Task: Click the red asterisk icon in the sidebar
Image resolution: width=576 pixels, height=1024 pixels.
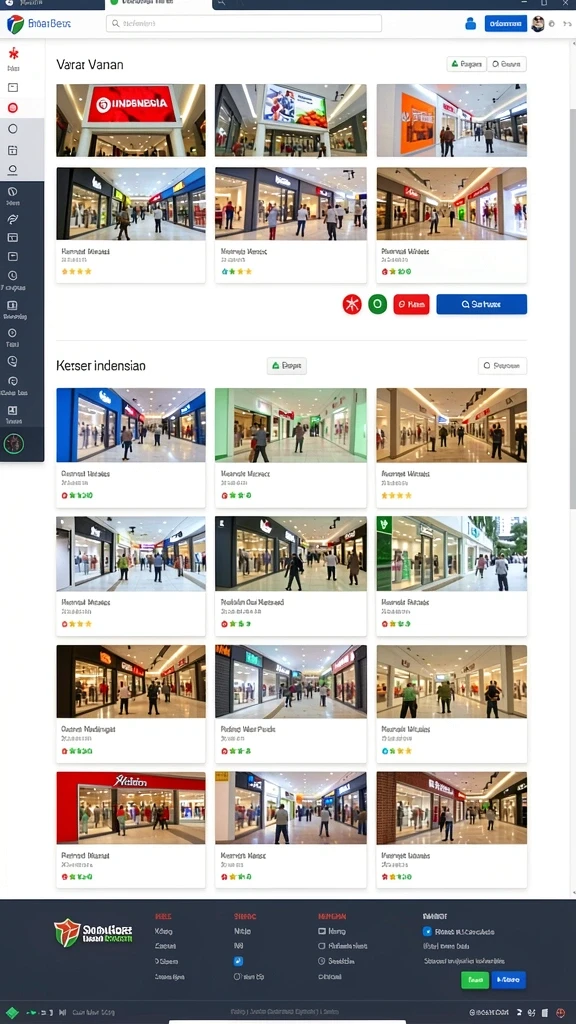Action: pos(13,54)
